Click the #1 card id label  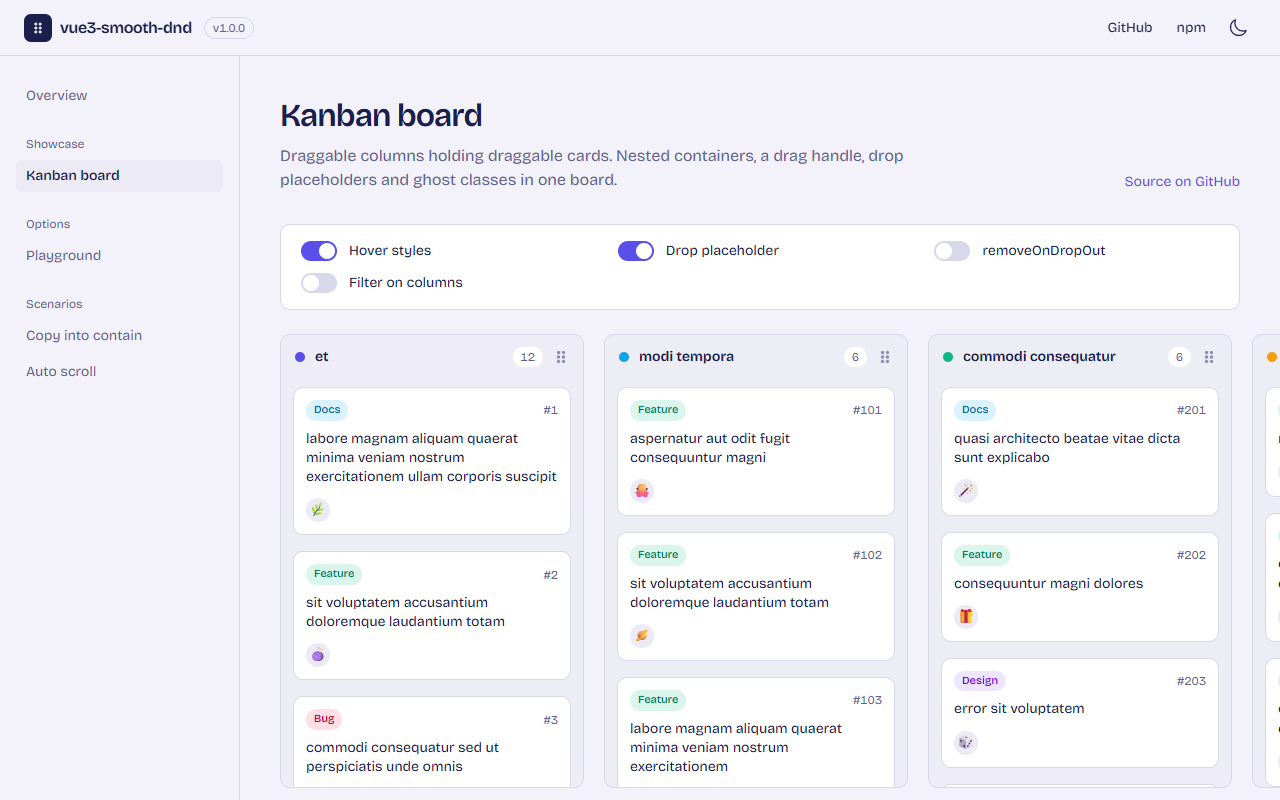(x=551, y=410)
